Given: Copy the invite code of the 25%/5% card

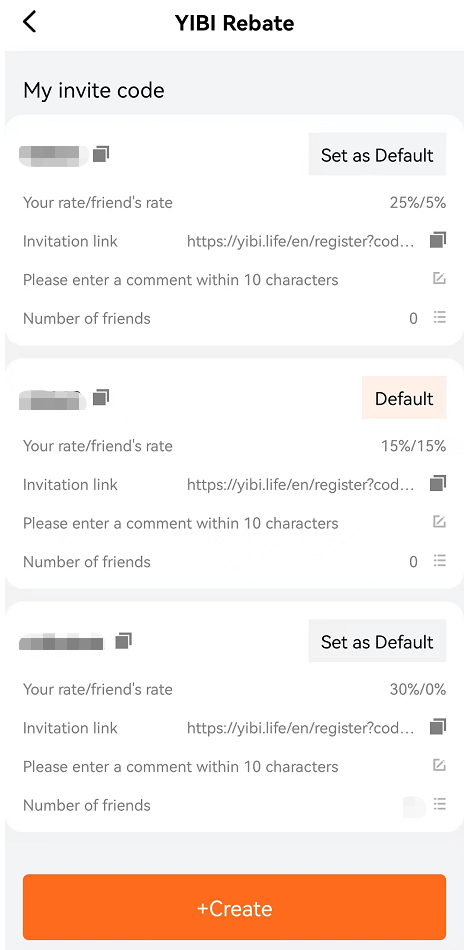Looking at the screenshot, I should tap(101, 154).
